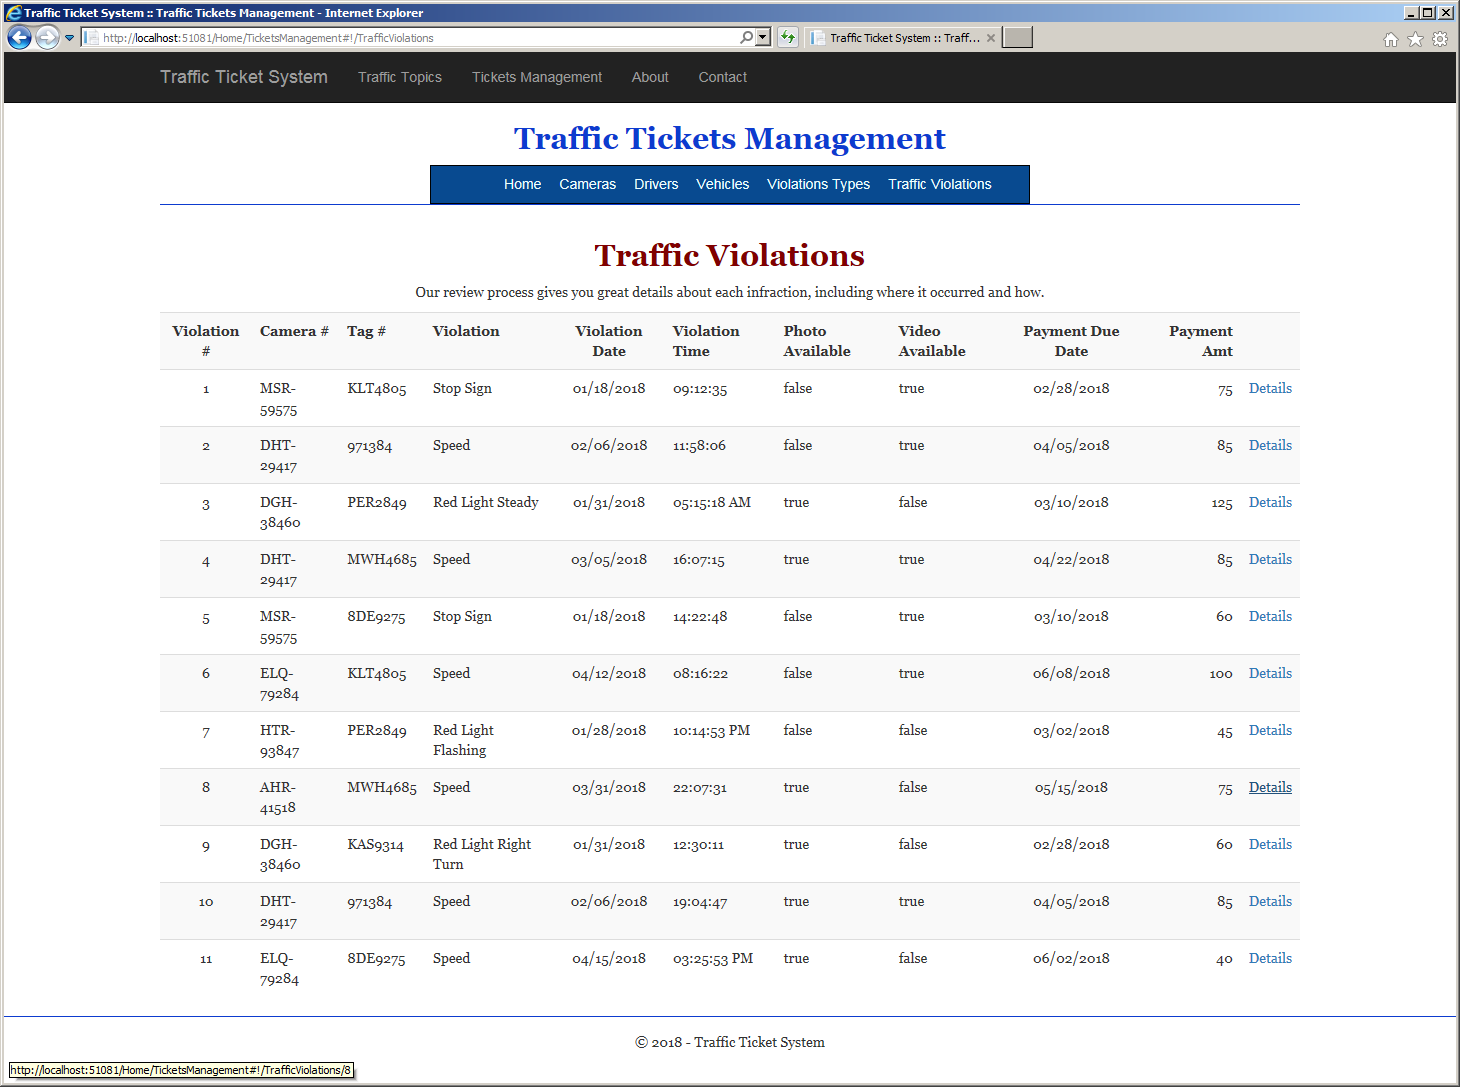The height and width of the screenshot is (1087, 1460).
Task: Open the recent pages dropdown arrow
Action: pos(69,38)
